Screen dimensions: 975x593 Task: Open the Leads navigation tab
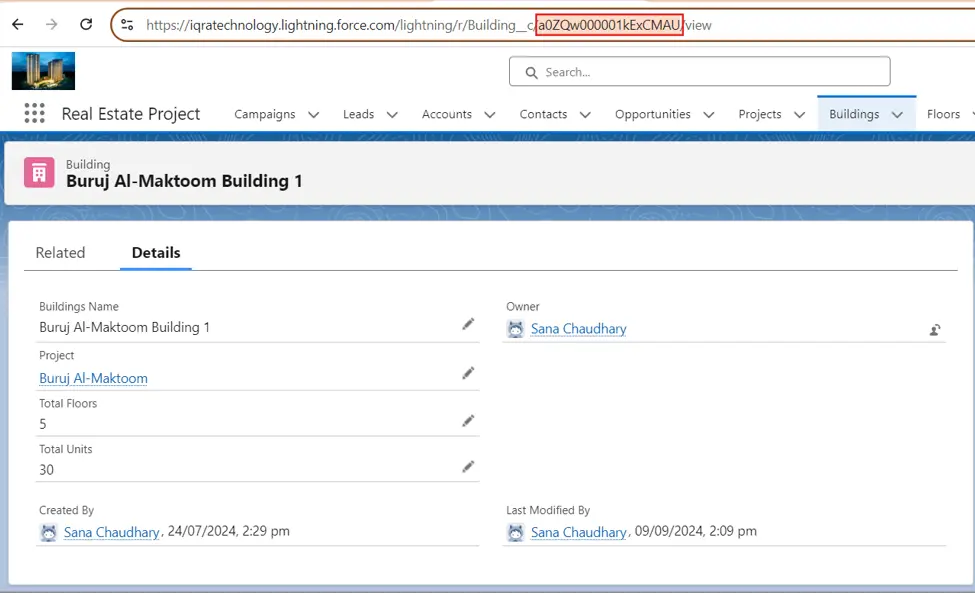tap(359, 114)
